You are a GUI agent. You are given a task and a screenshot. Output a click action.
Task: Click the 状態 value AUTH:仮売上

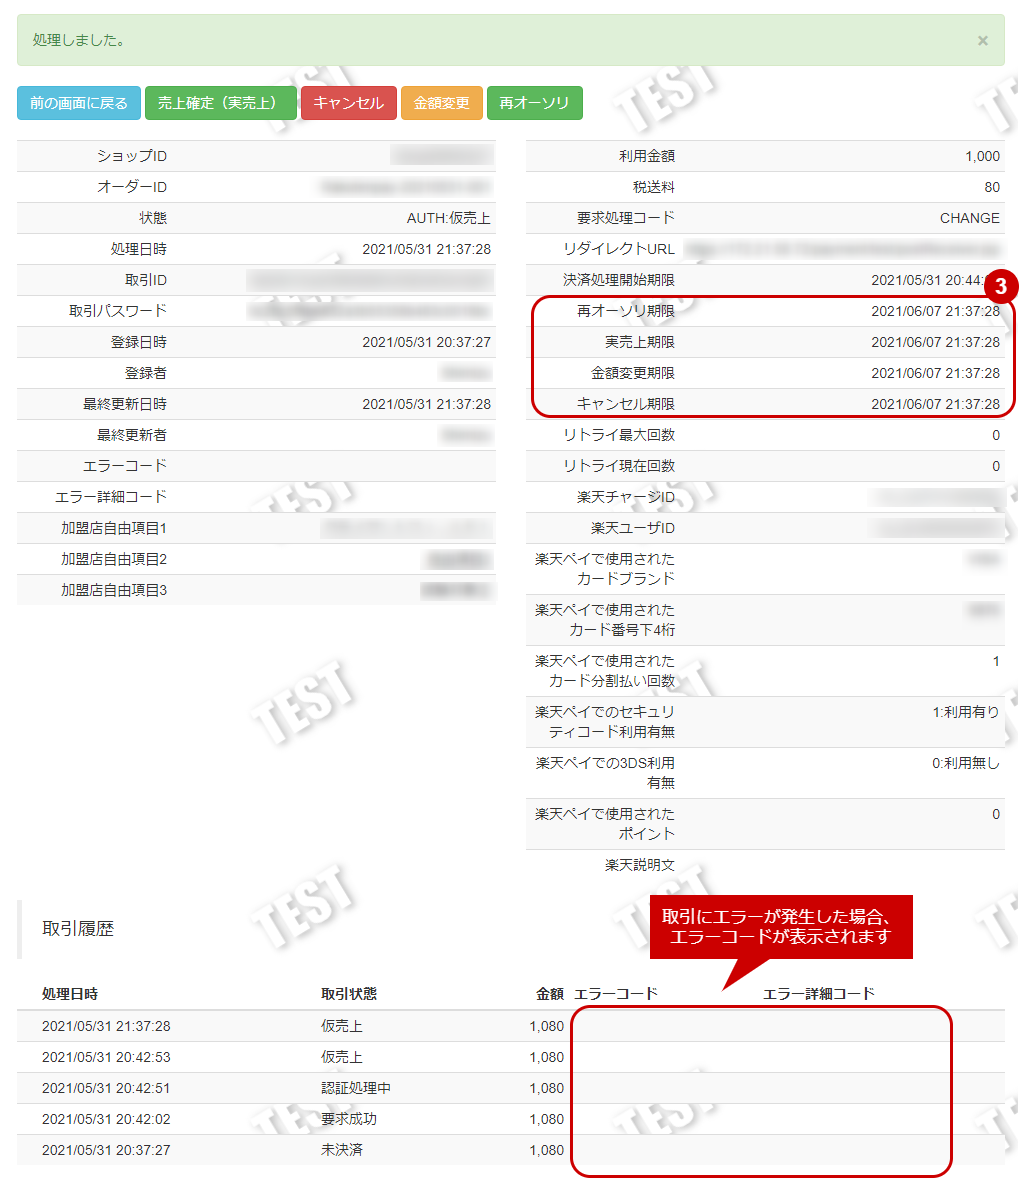pyautogui.click(x=451, y=218)
